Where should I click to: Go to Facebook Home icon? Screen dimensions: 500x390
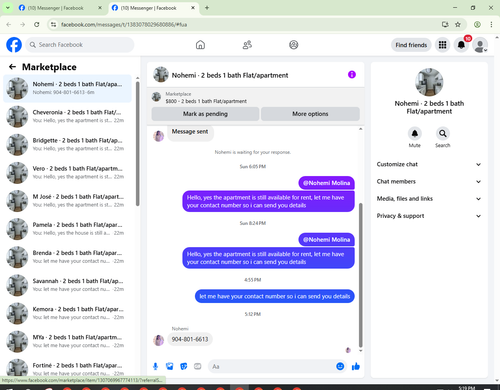200,45
